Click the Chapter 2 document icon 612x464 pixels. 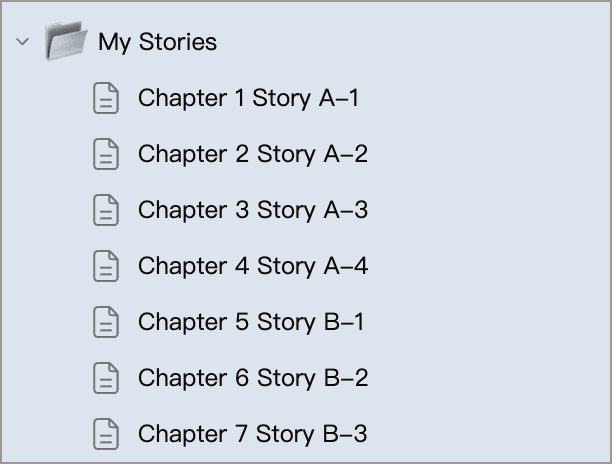pyautogui.click(x=105, y=155)
